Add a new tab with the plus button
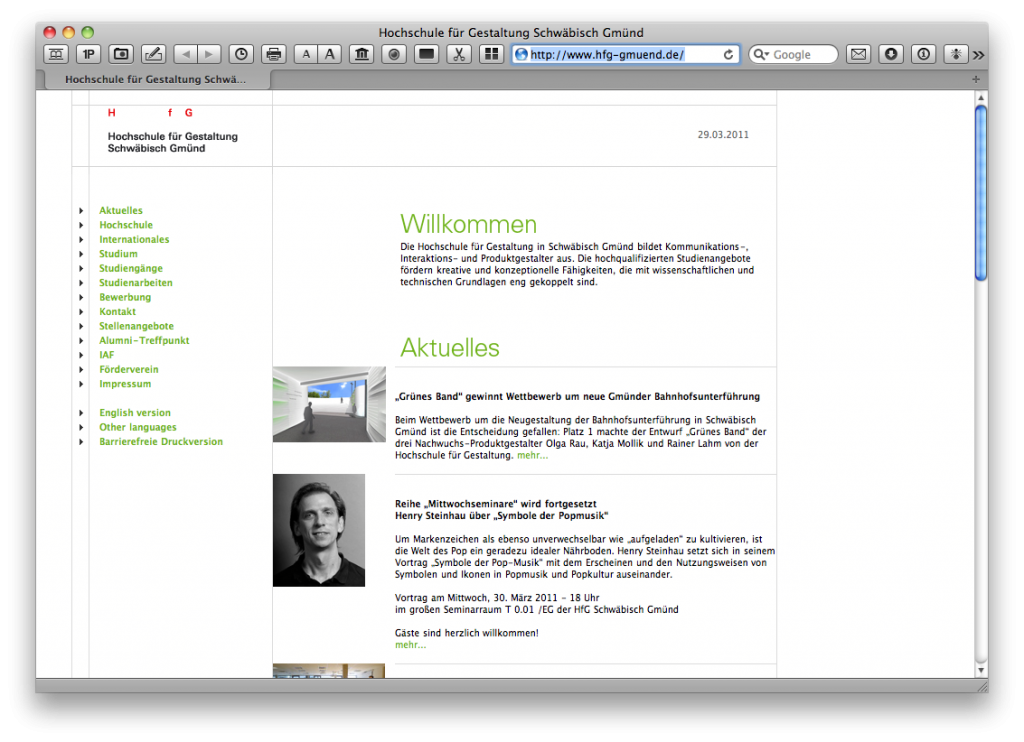The image size is (1024, 742). (976, 79)
